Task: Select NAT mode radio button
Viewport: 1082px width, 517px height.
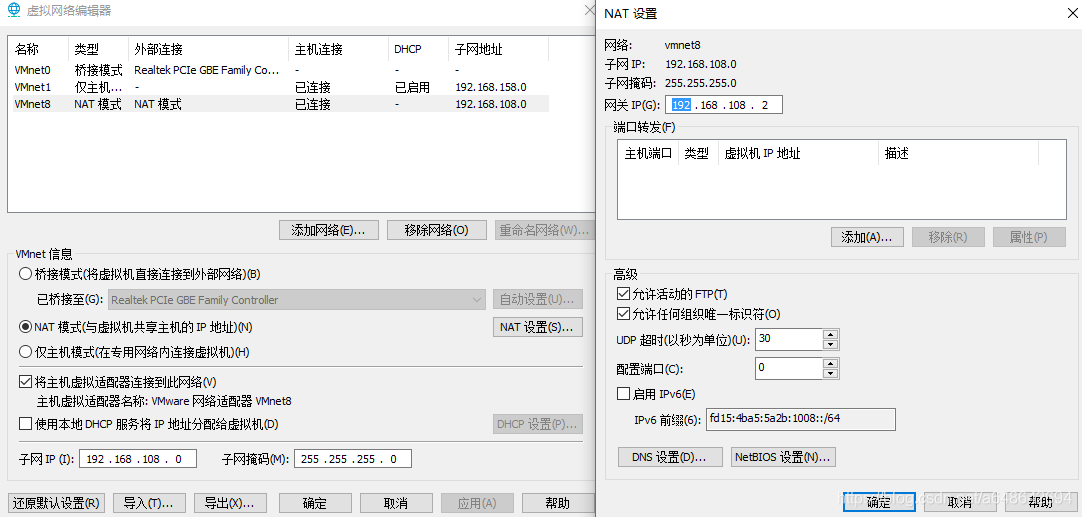Action: click(26, 326)
